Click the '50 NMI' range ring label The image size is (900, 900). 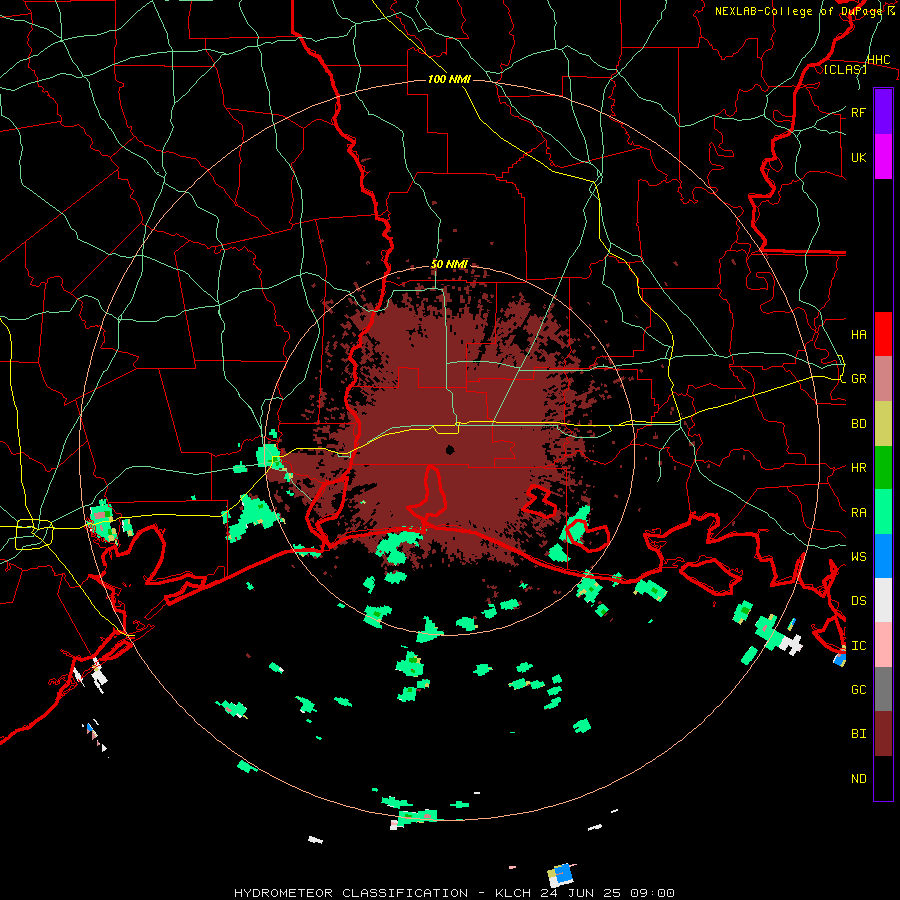[x=449, y=264]
